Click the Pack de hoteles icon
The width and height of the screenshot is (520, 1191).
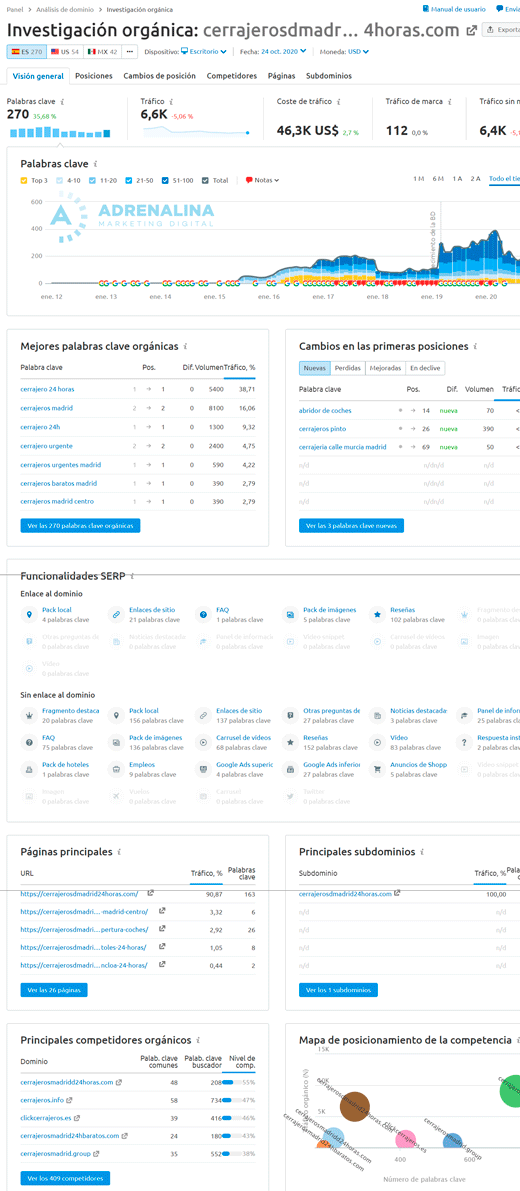click(29, 769)
